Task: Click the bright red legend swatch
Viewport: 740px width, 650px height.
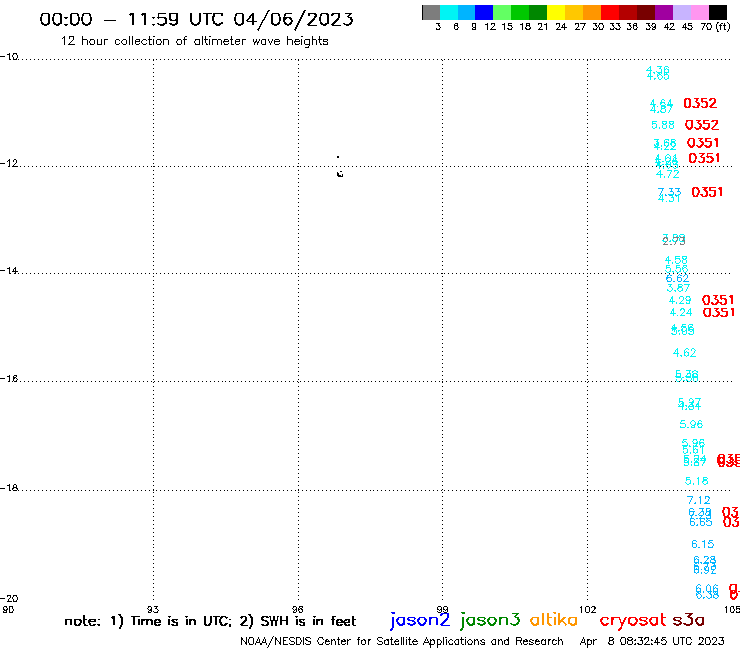Action: [x=610, y=12]
